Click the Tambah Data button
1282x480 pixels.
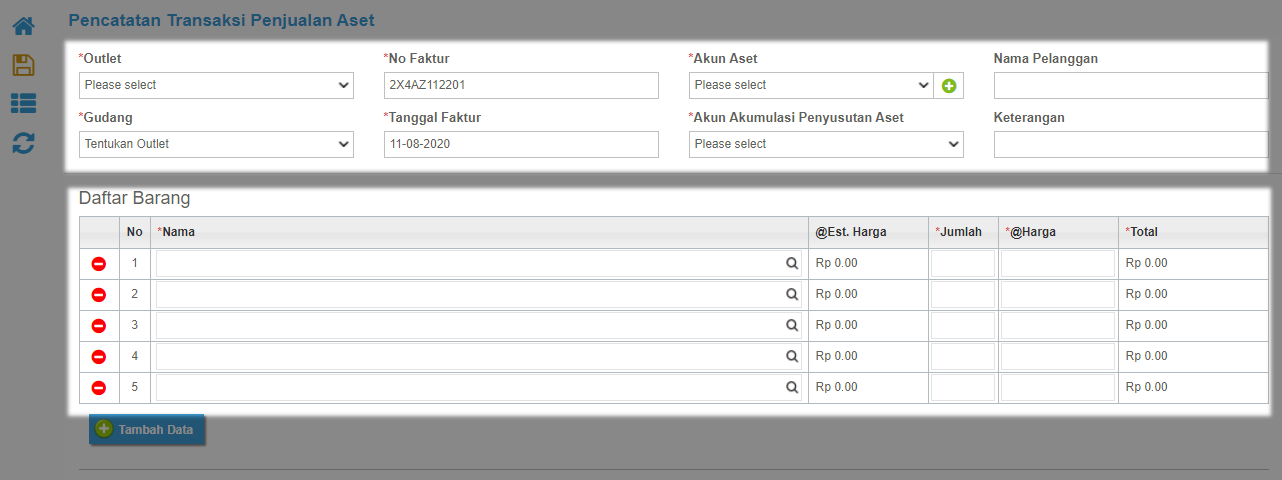pos(147,430)
